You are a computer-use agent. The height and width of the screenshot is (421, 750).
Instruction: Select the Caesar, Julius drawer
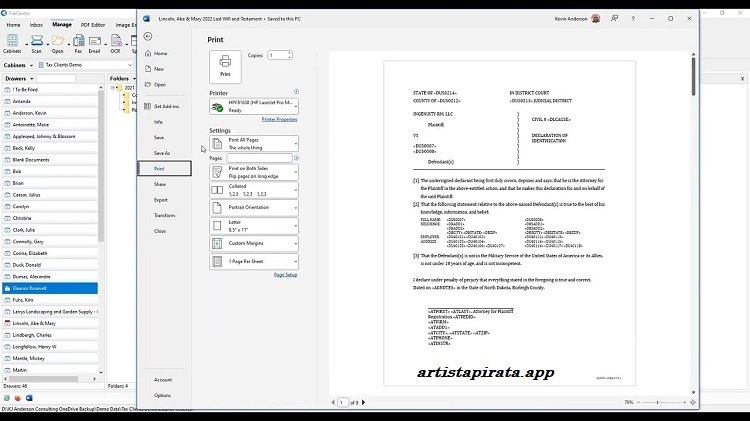50,195
